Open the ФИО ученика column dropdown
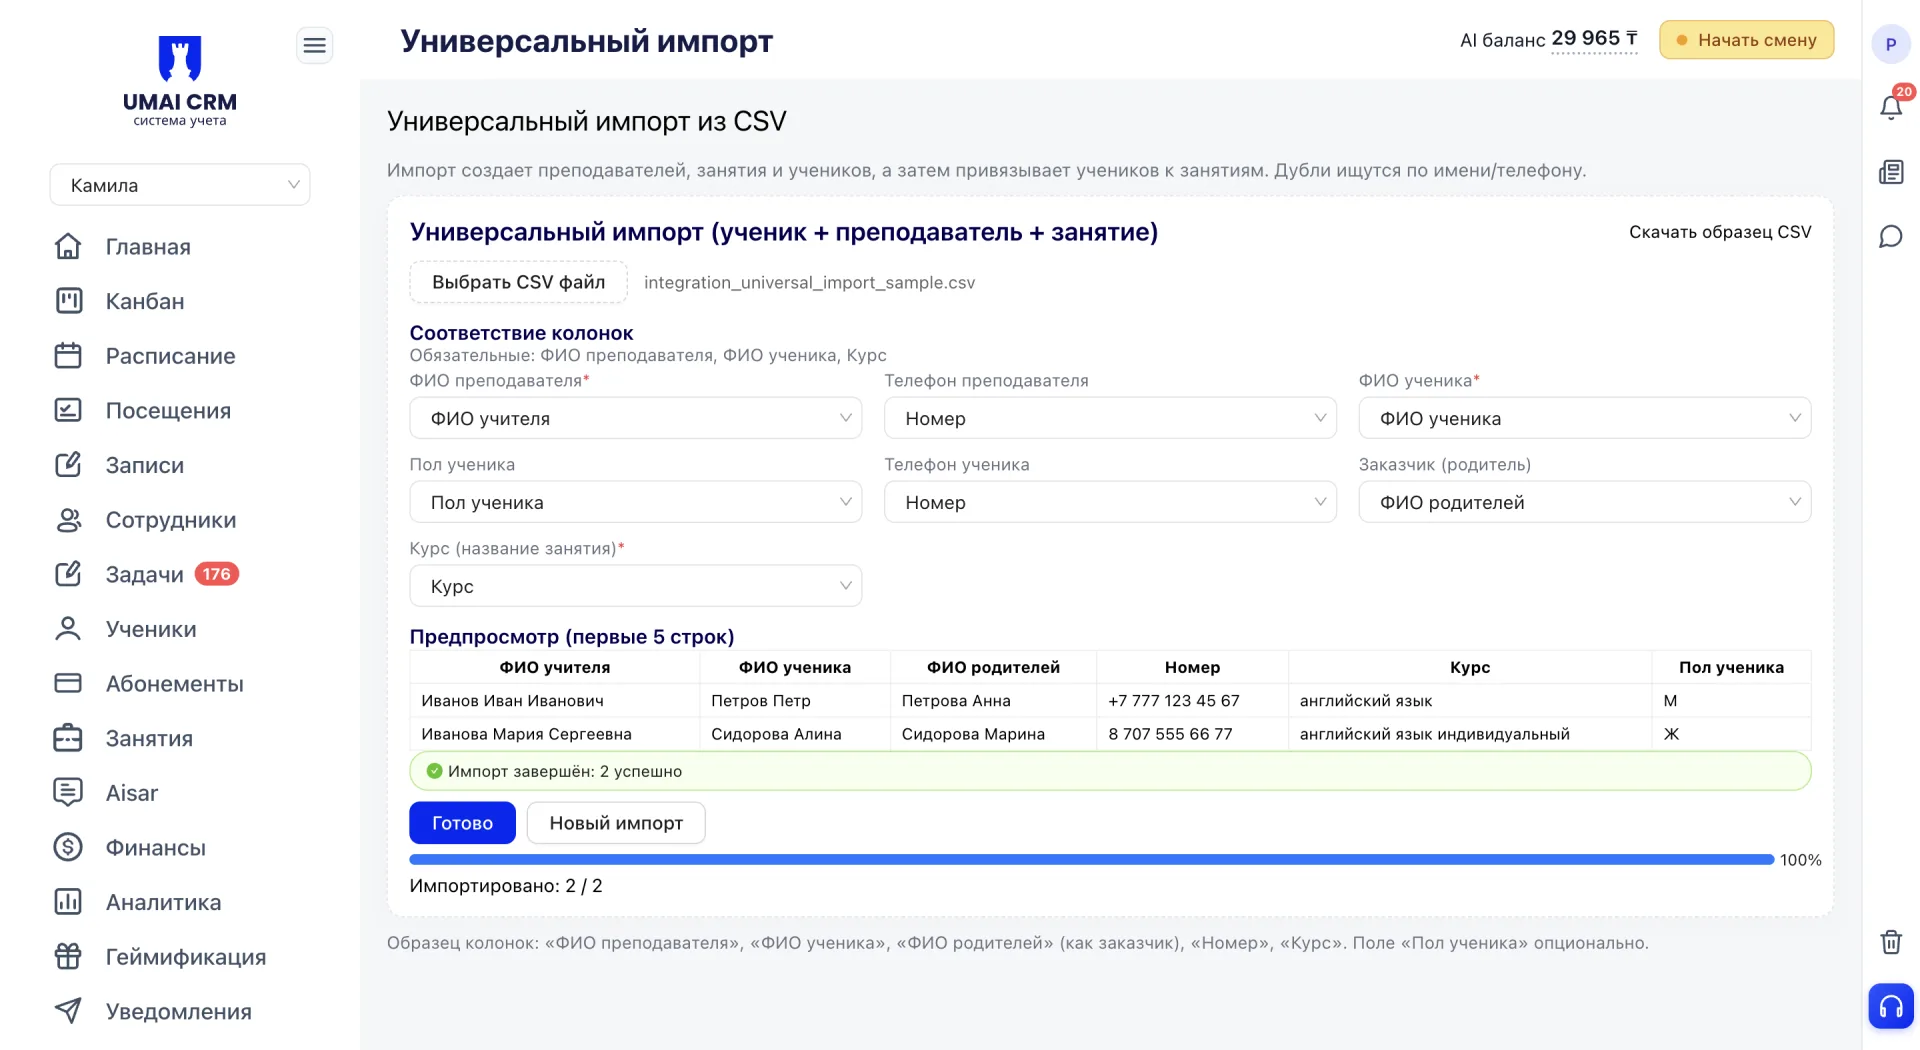Image resolution: width=1920 pixels, height=1050 pixels. (1585, 418)
